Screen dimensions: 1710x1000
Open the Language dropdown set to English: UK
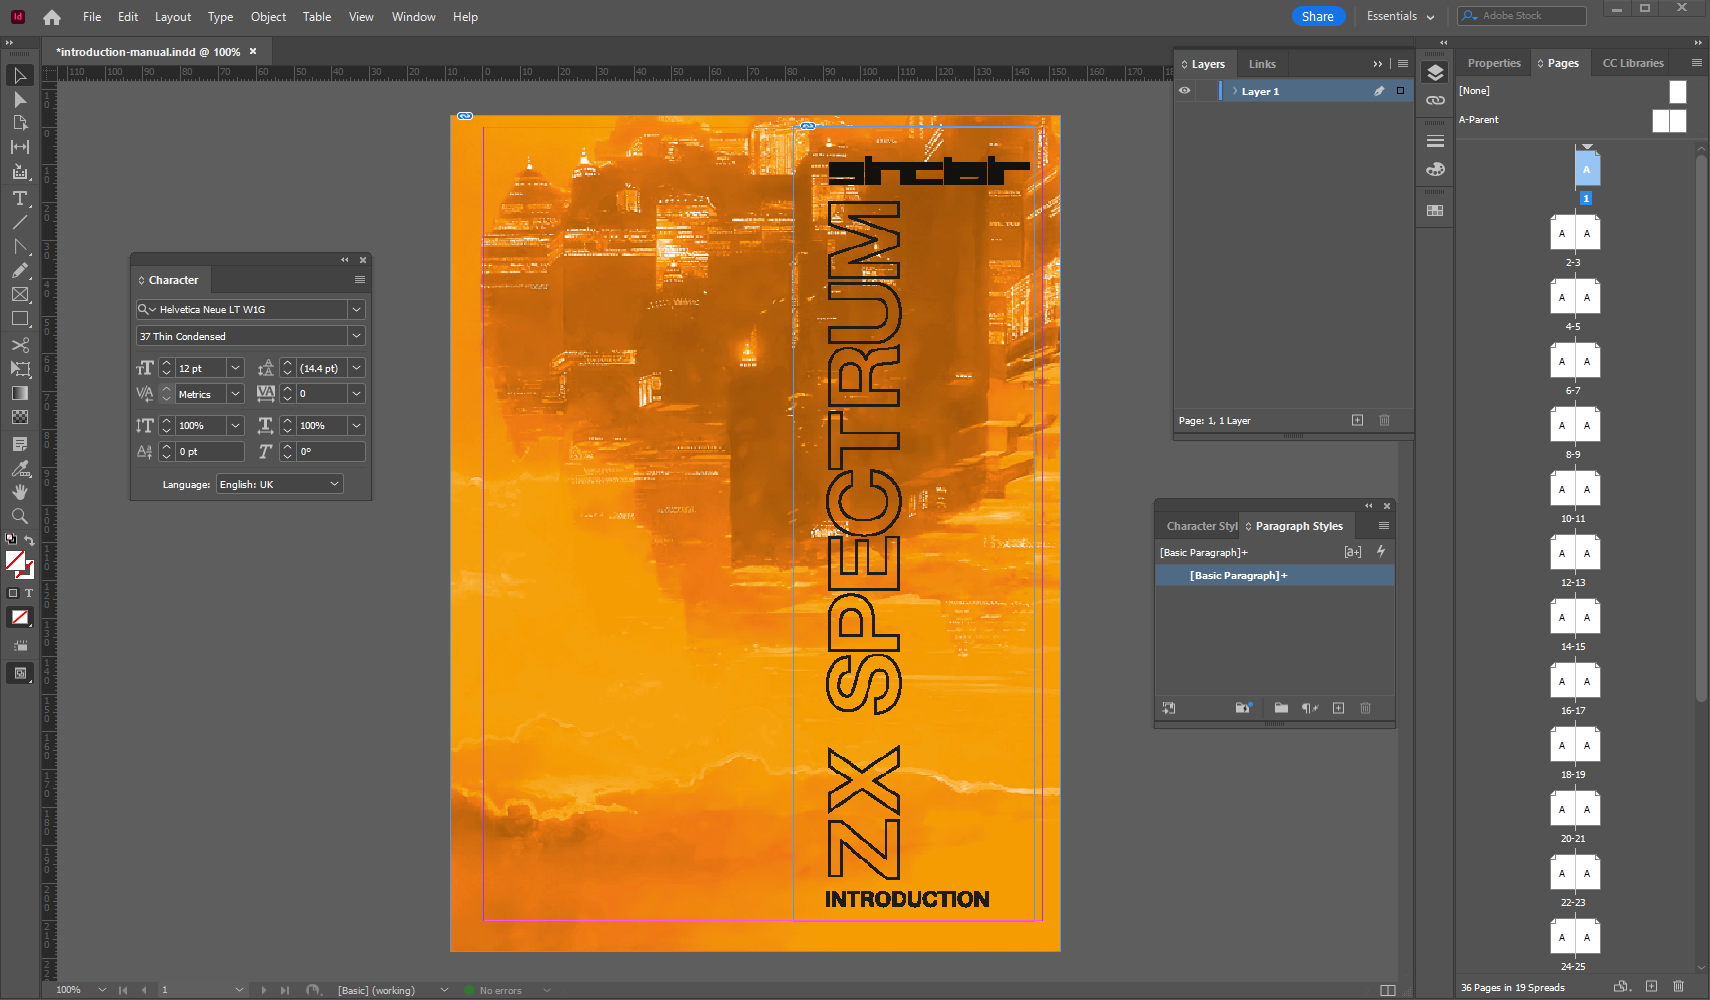(280, 484)
